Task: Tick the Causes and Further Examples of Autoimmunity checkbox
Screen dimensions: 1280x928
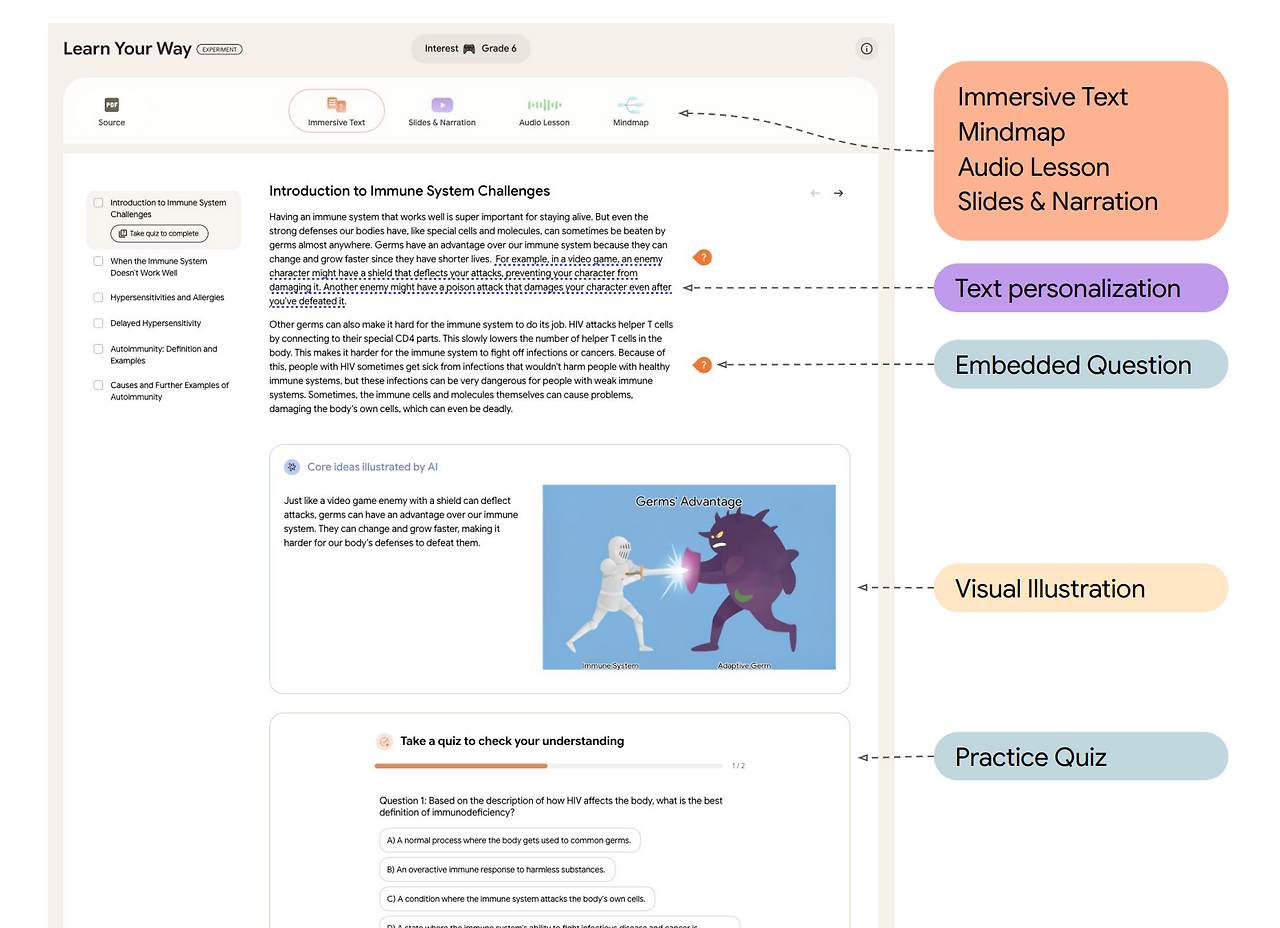Action: click(98, 385)
